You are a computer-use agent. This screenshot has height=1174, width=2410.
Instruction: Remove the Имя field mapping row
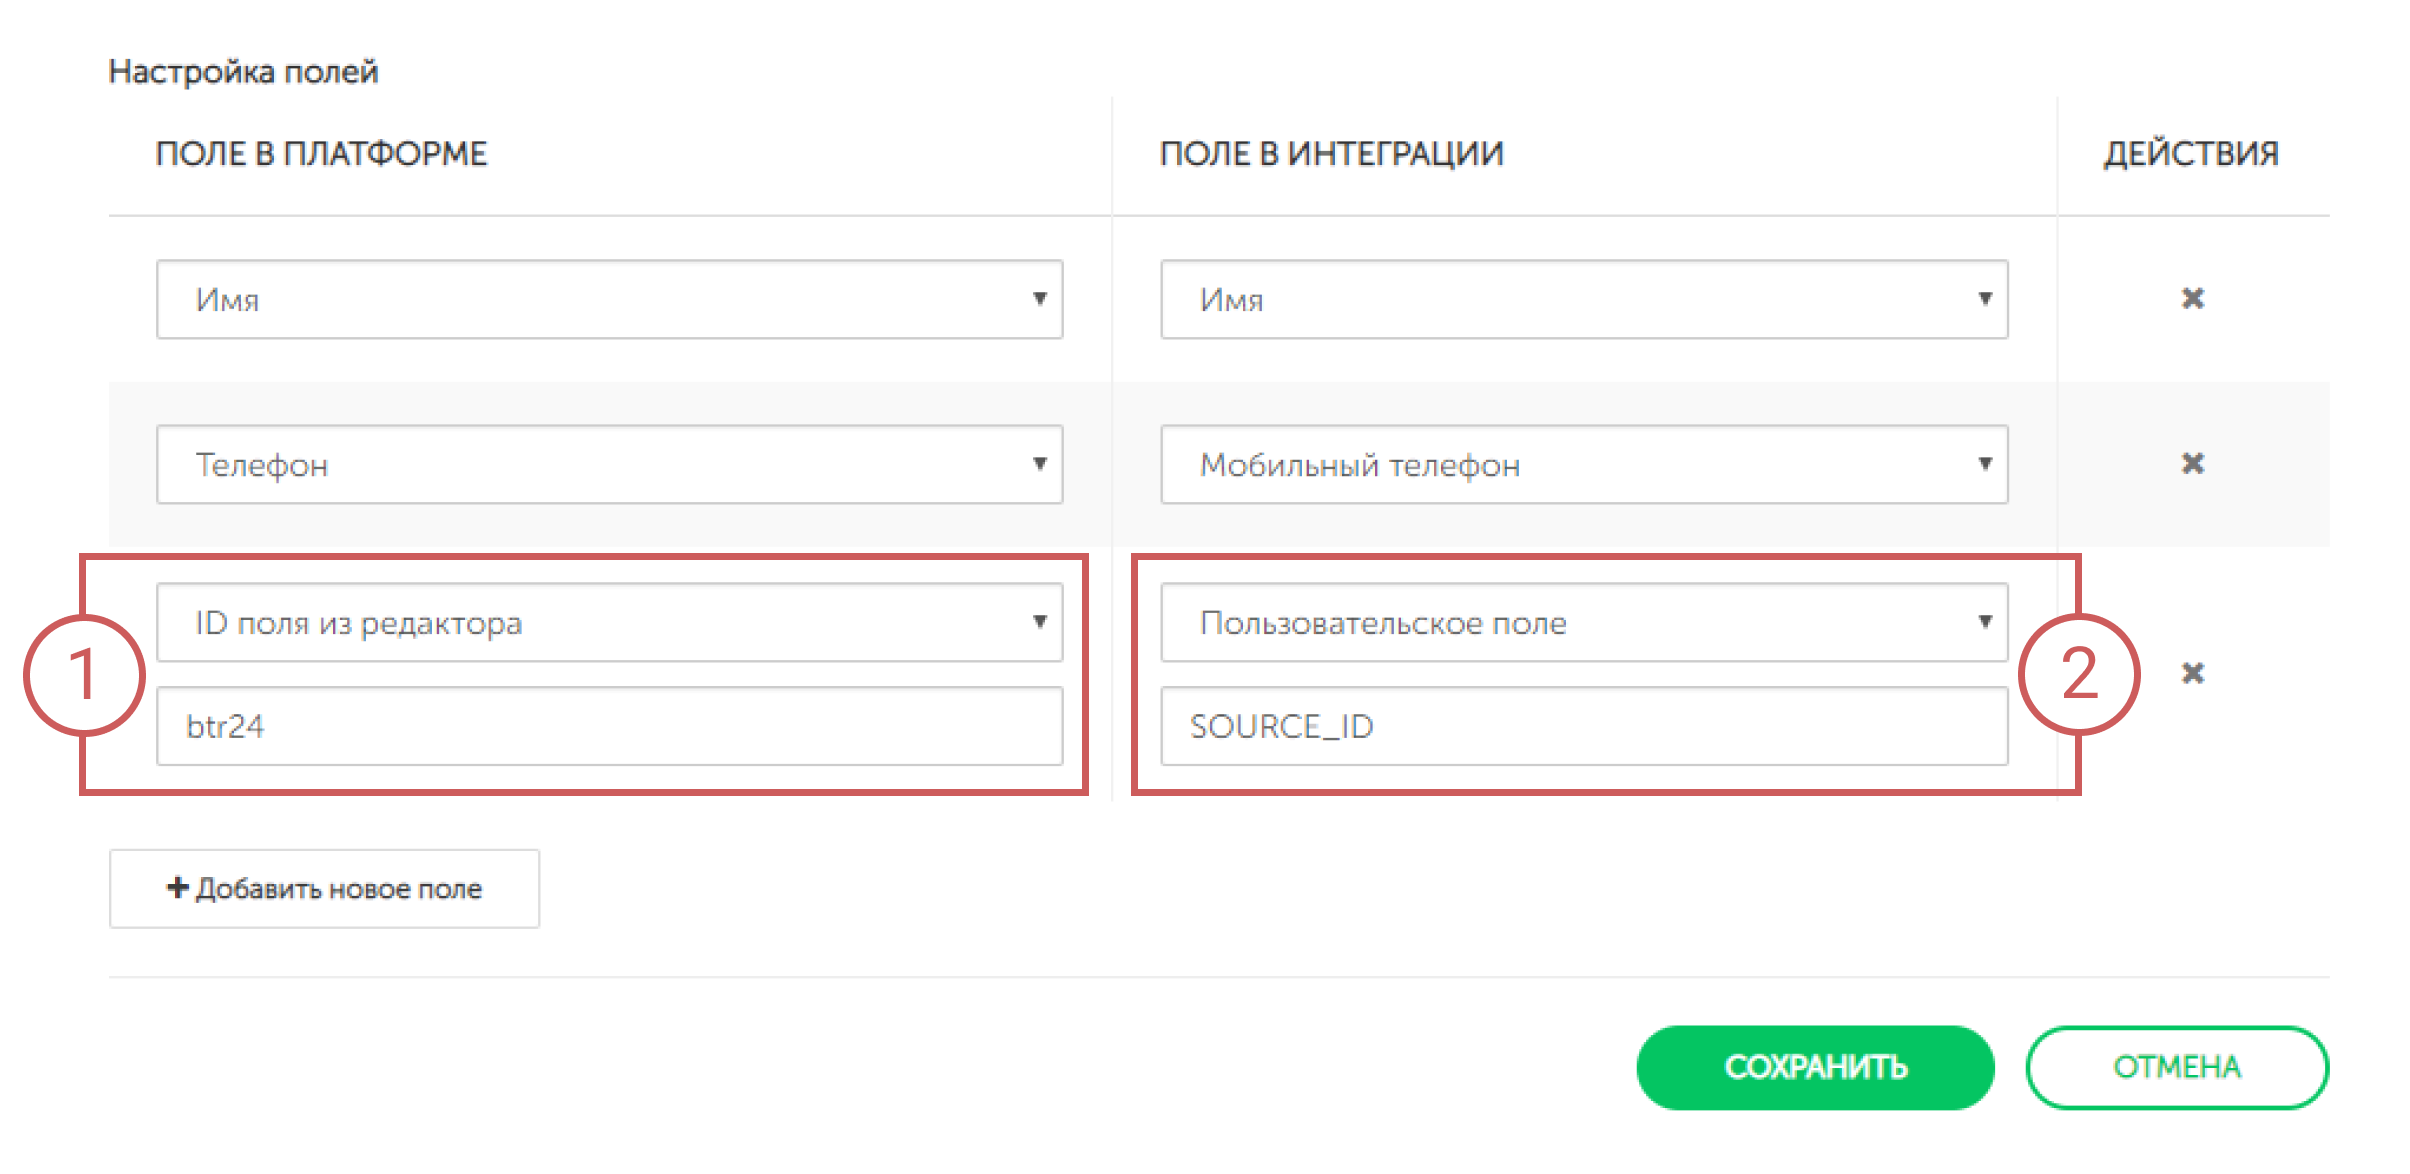coord(2192,298)
